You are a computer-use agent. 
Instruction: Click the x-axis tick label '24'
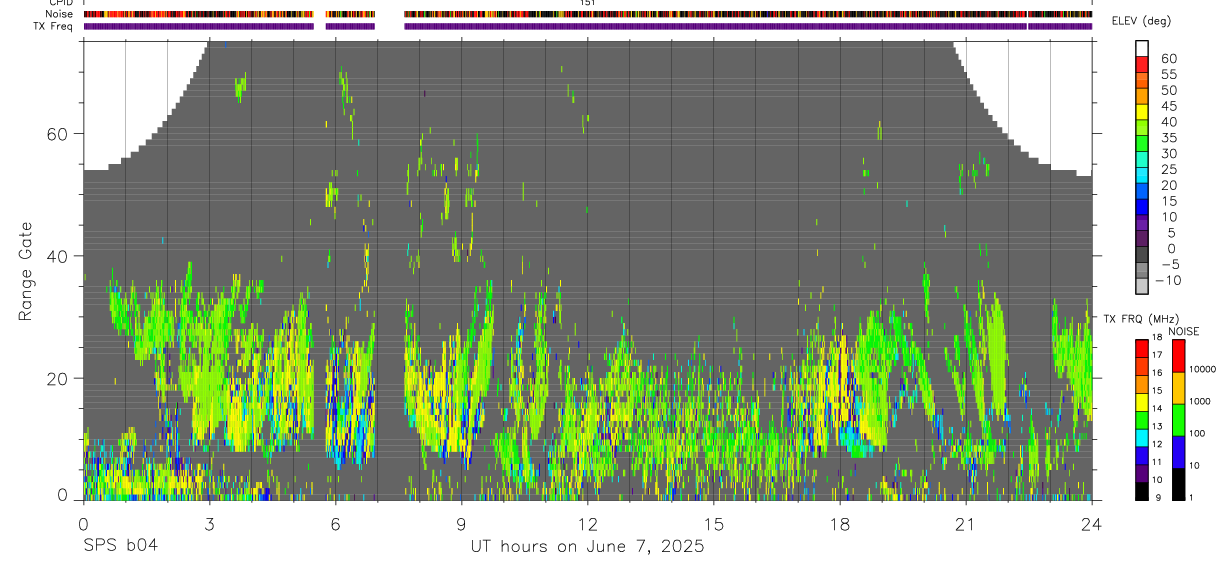[x=1092, y=523]
